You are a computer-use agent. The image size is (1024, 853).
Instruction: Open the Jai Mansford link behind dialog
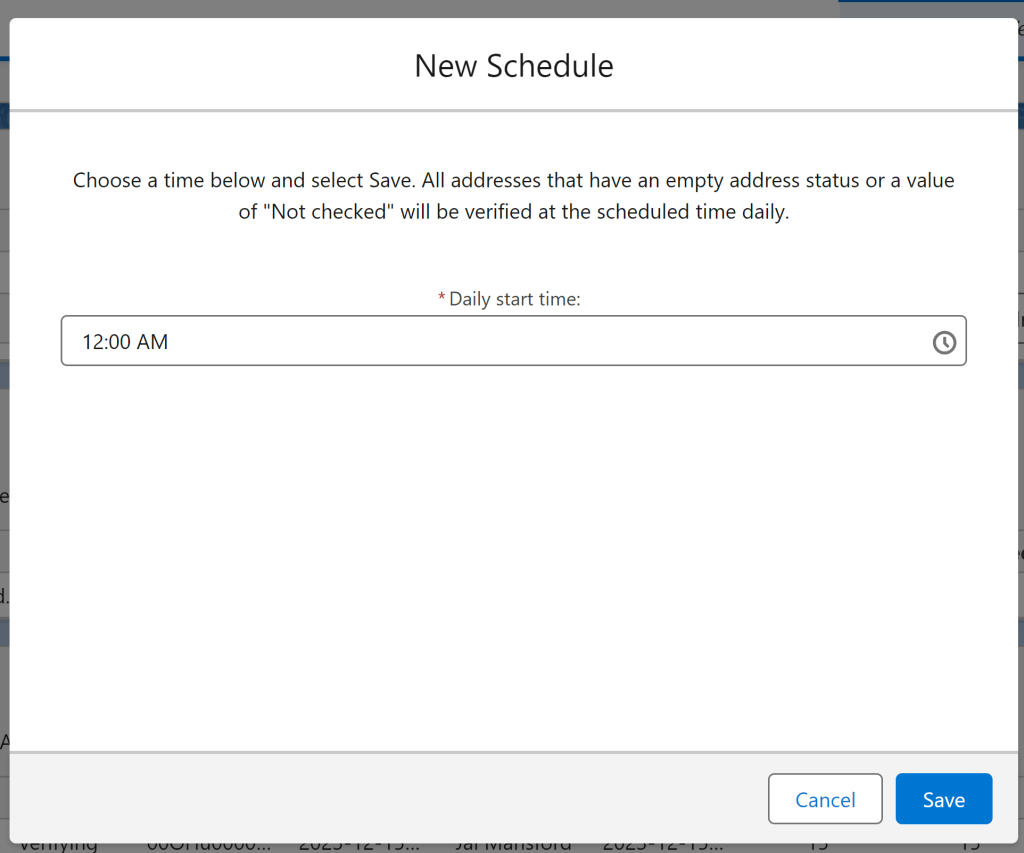click(x=513, y=846)
